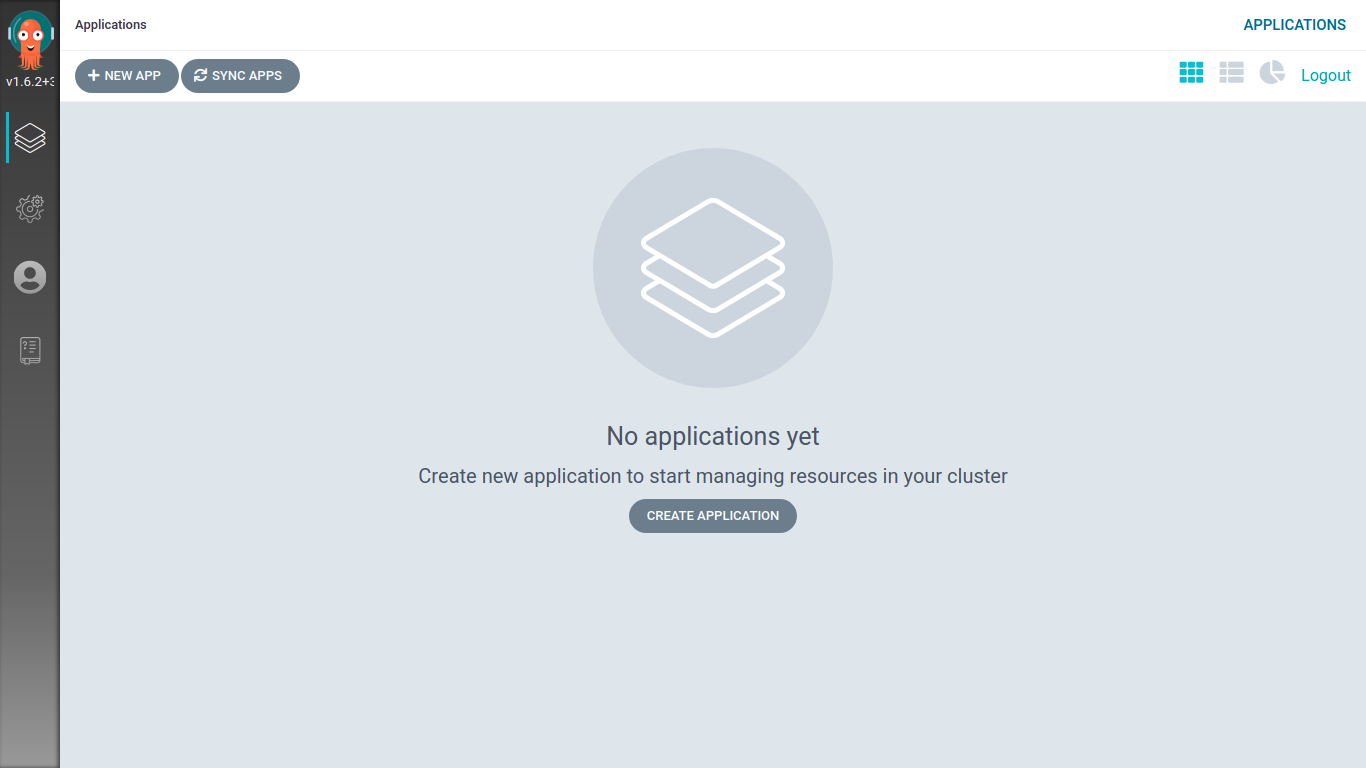Click the NEW APP button
Screen dimensions: 1366x768
pos(127,76)
